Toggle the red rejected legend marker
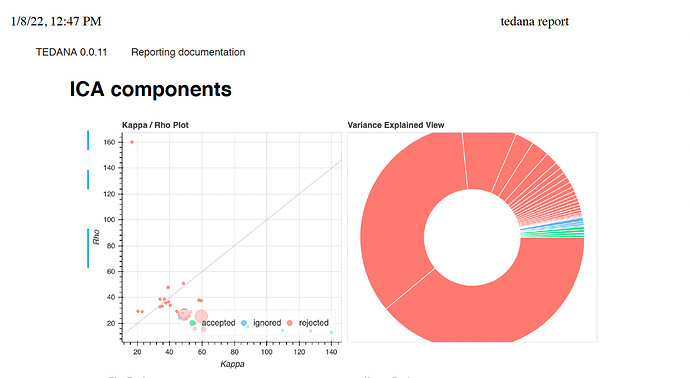The width and height of the screenshot is (690, 378). coord(290,323)
